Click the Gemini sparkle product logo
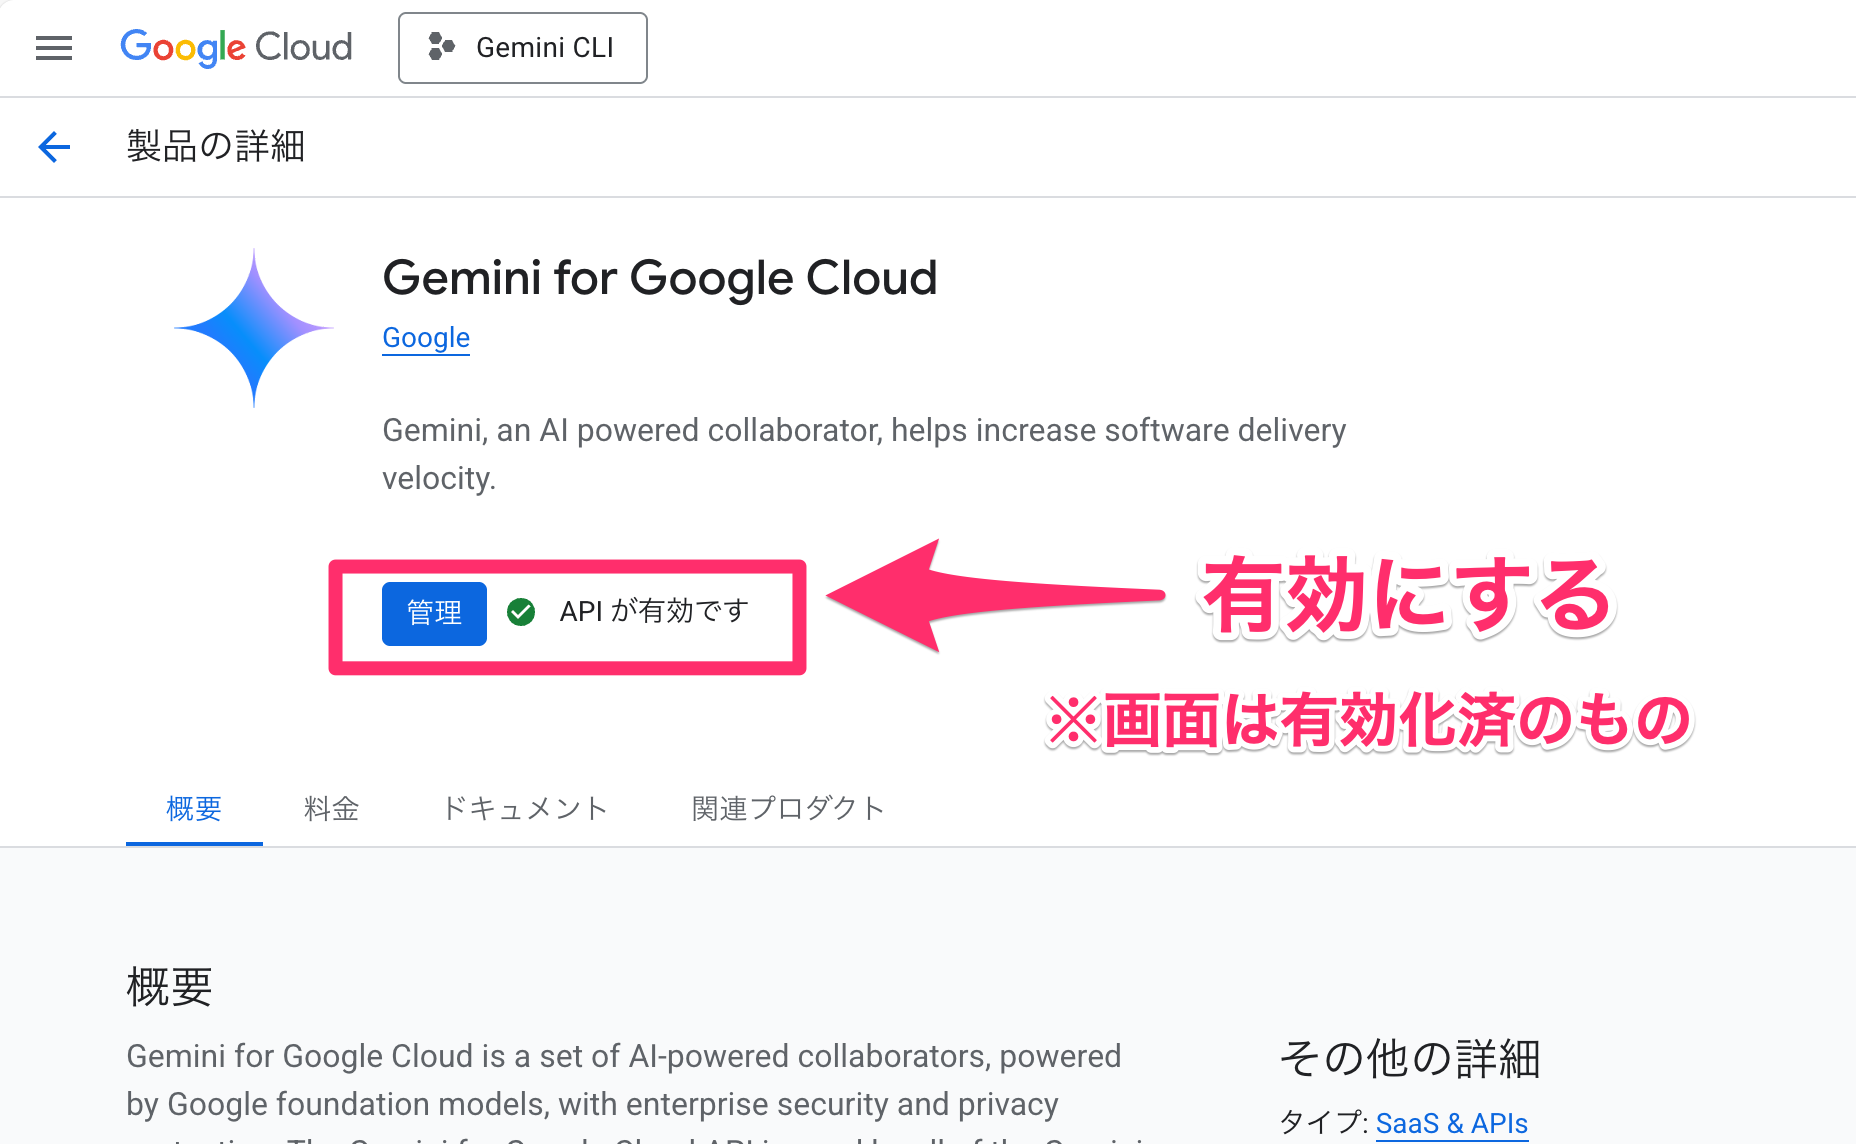Image resolution: width=1856 pixels, height=1144 pixels. click(254, 327)
